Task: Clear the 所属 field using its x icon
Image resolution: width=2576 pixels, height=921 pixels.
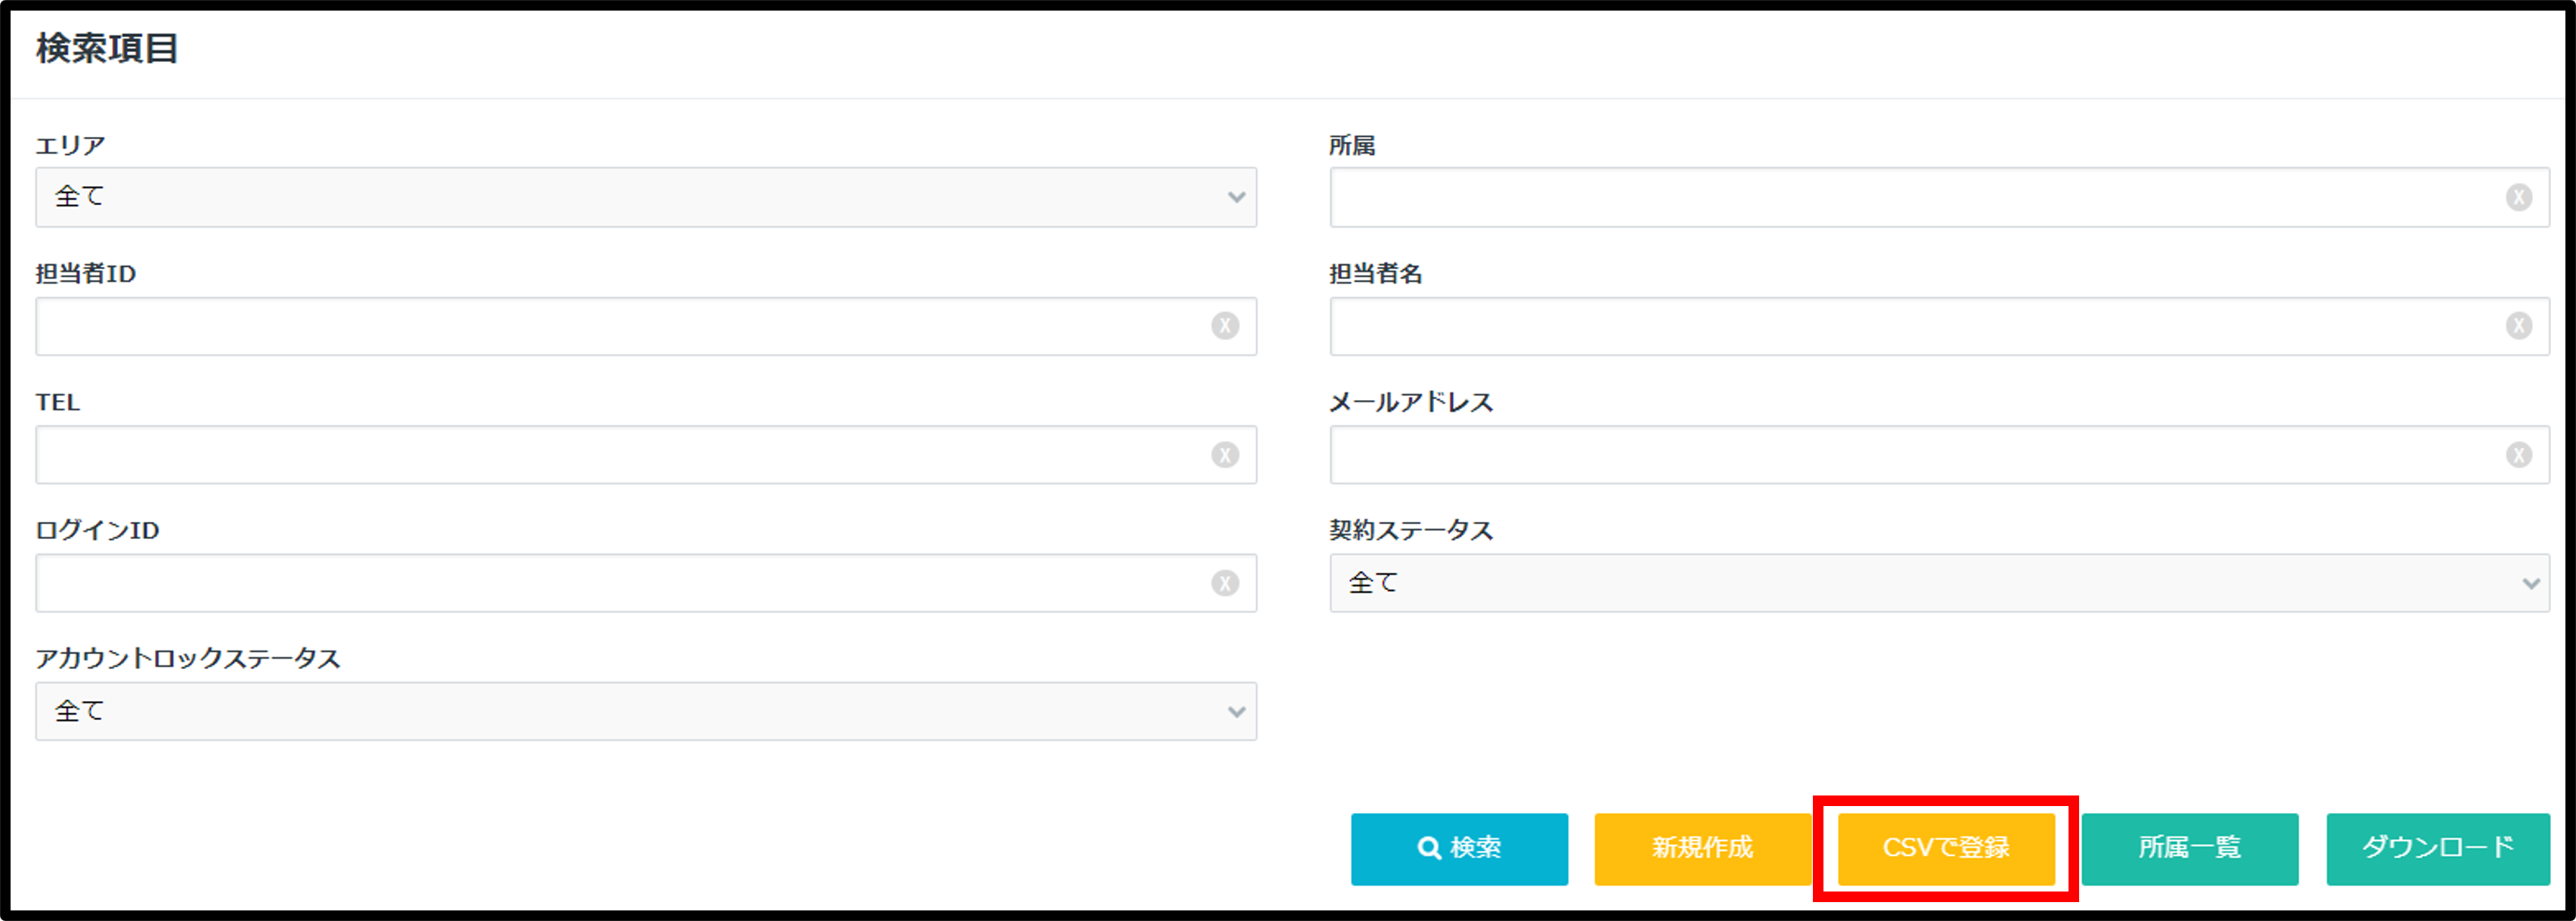Action: 2520,197
